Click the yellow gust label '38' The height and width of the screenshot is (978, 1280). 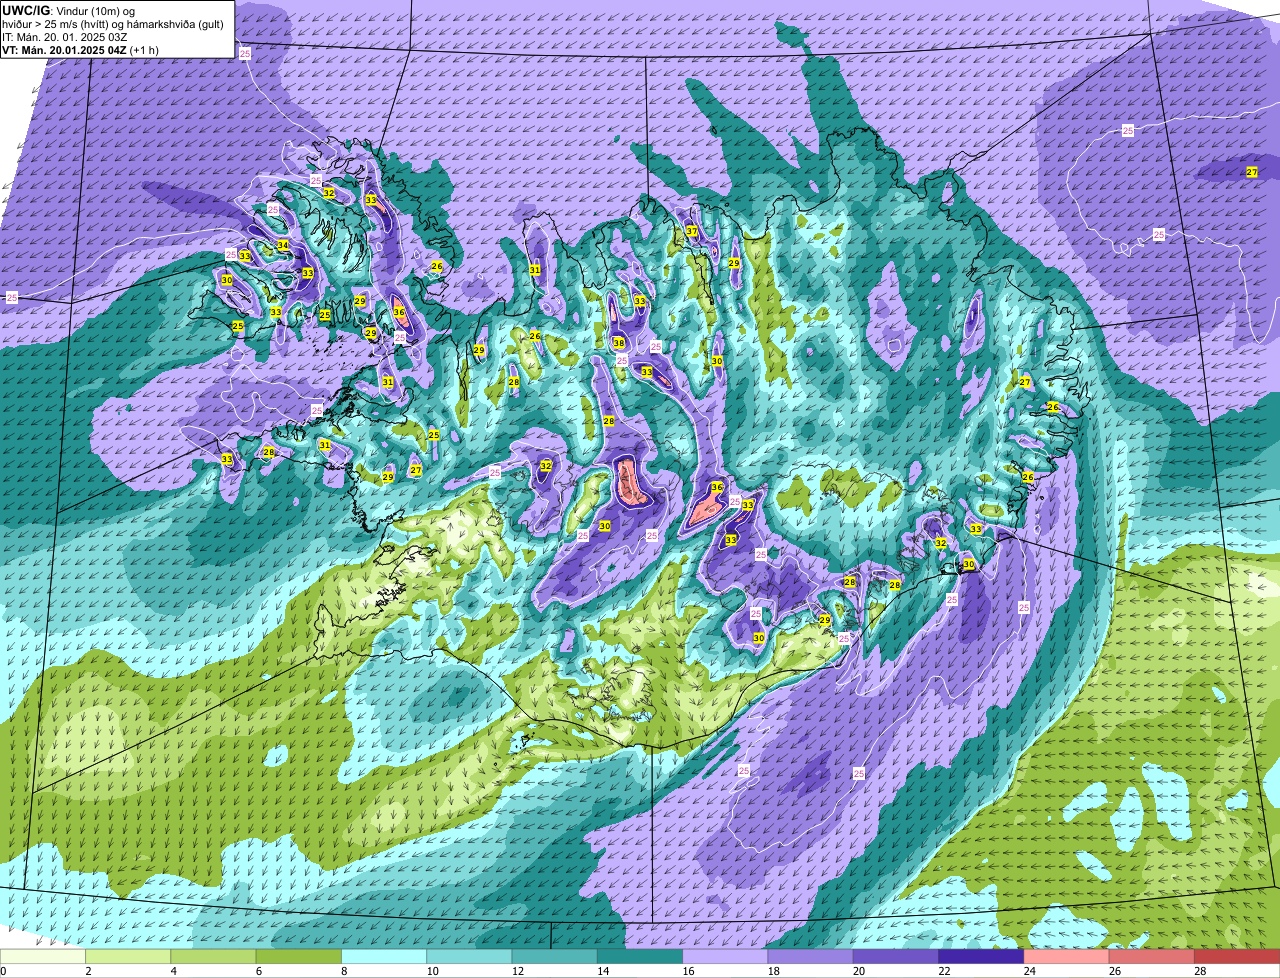[x=619, y=343]
